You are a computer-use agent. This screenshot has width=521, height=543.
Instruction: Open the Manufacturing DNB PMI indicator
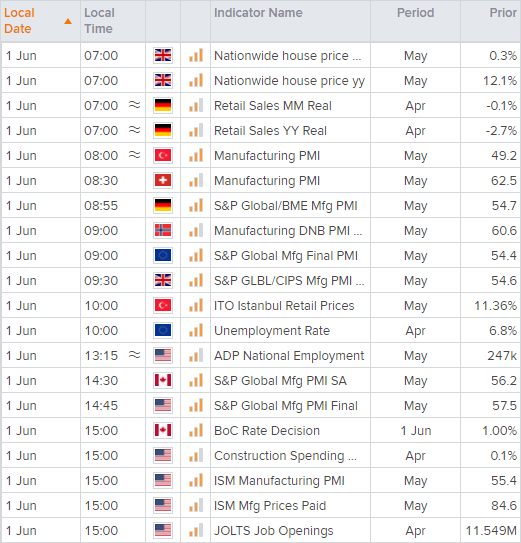click(288, 231)
